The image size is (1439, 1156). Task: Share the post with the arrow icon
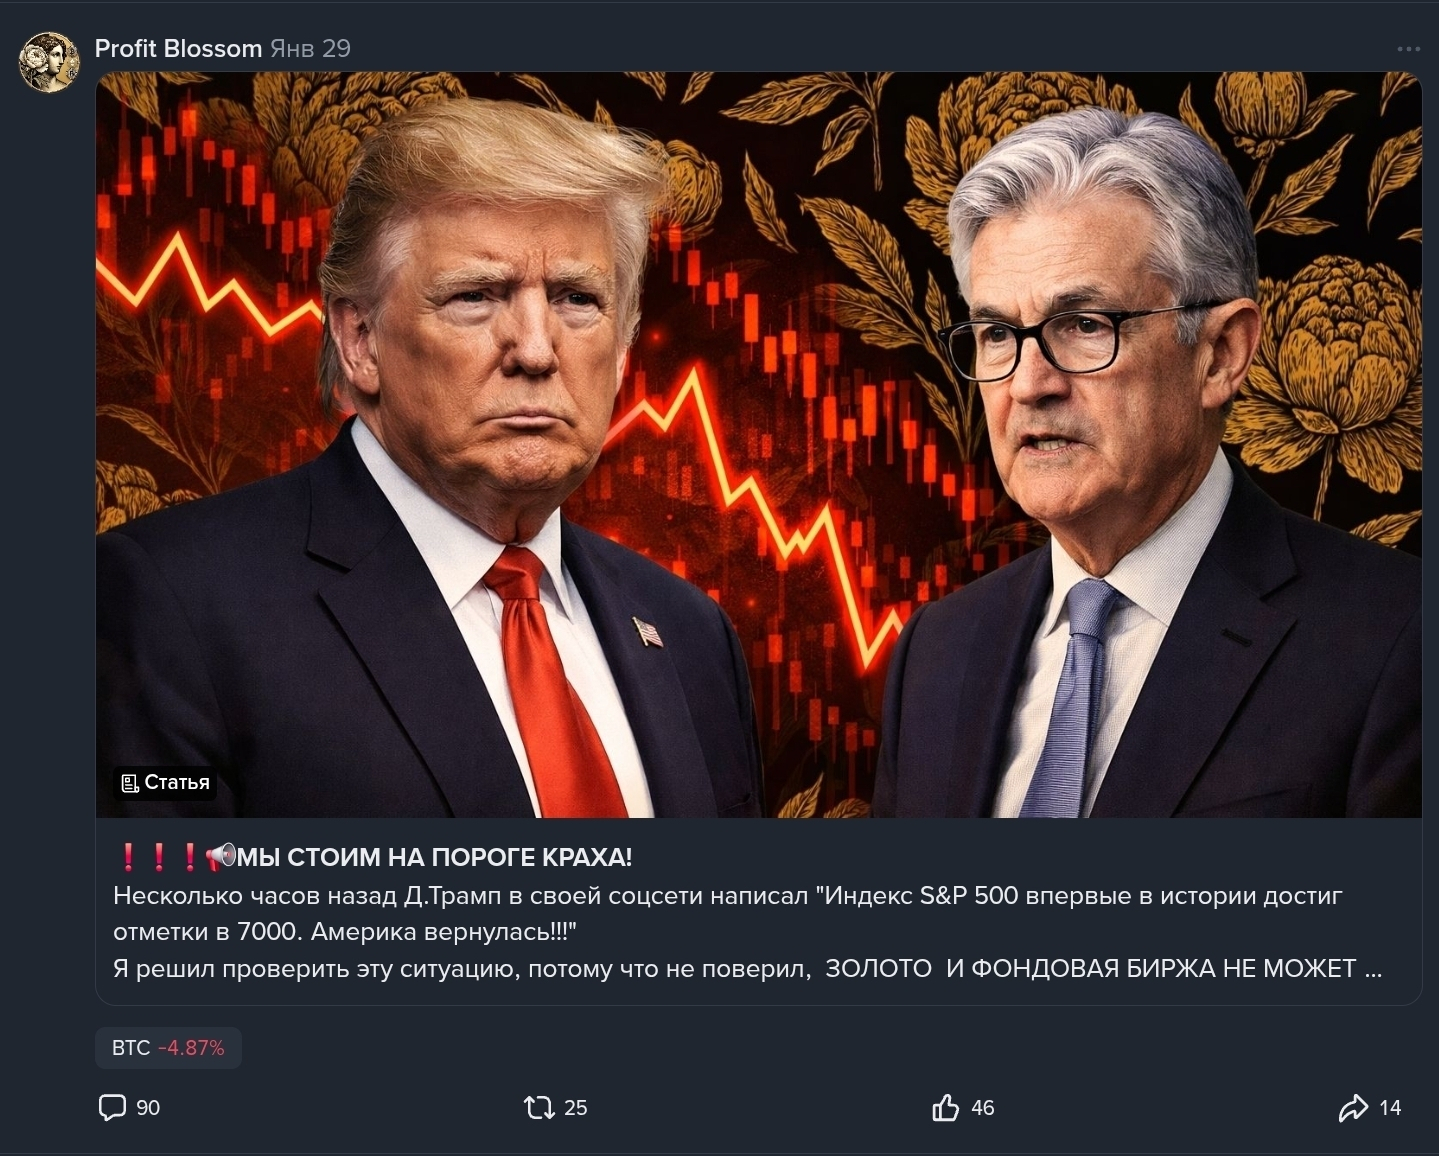1353,1108
